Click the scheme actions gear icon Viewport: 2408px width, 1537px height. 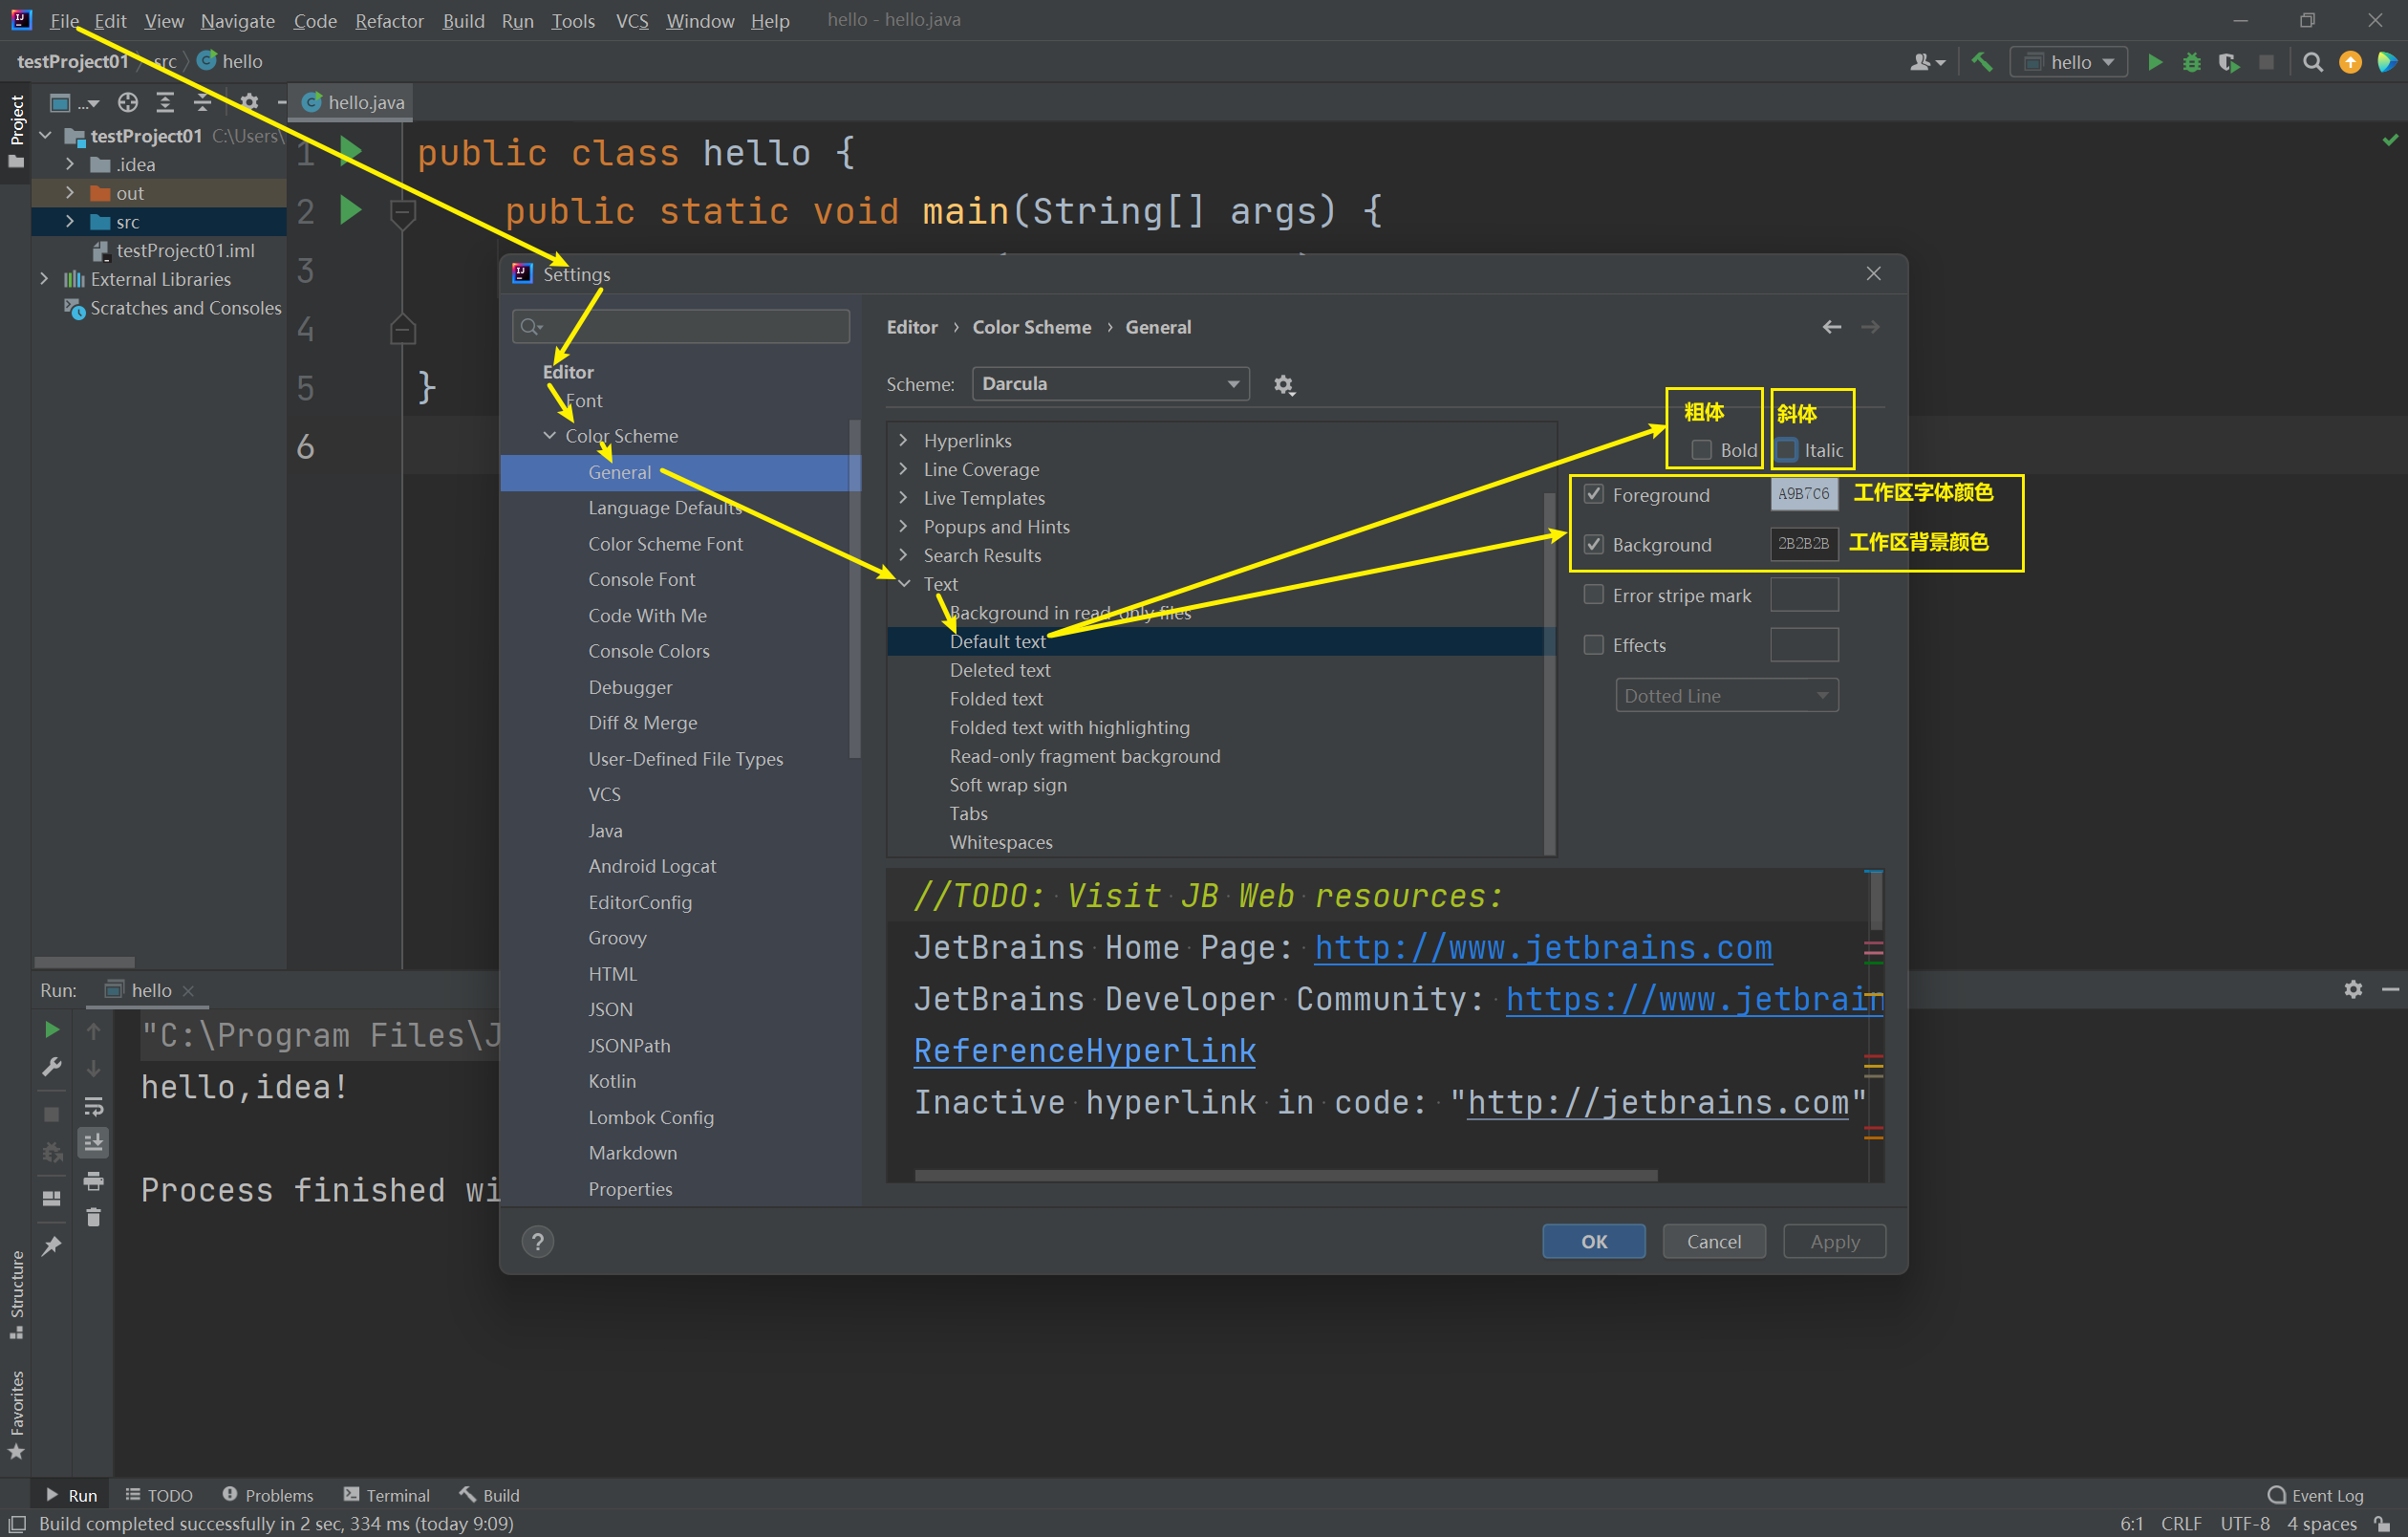(x=1284, y=385)
